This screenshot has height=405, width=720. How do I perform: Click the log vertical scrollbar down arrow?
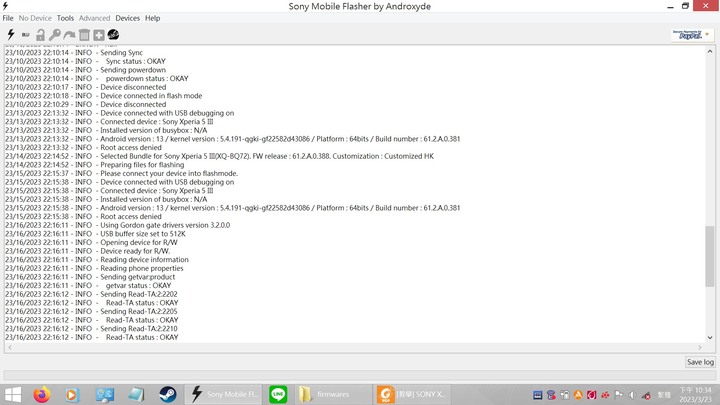(x=710, y=338)
